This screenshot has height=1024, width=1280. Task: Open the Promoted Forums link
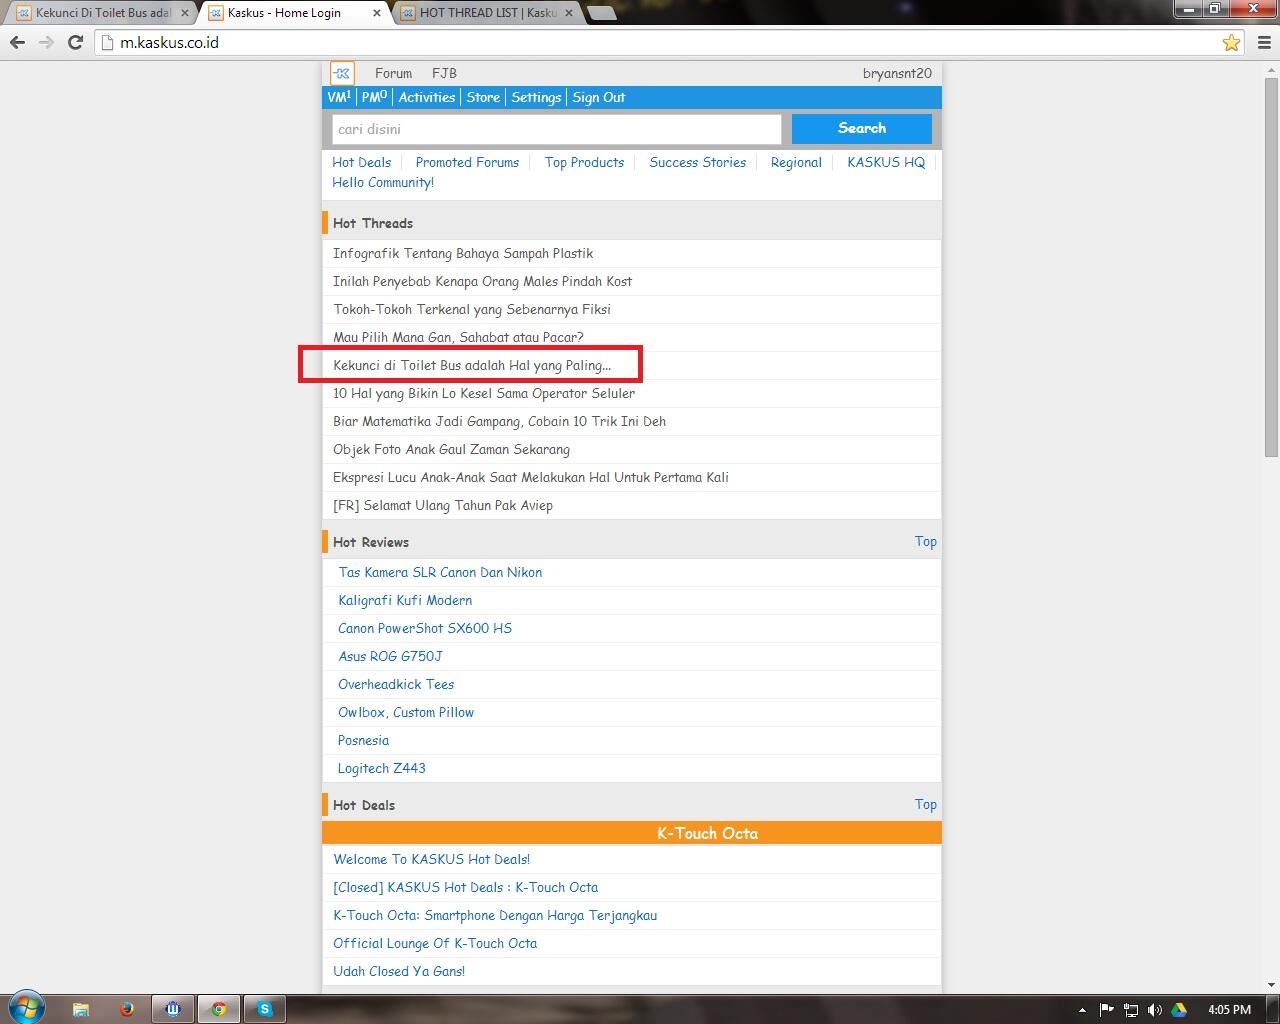coord(467,162)
